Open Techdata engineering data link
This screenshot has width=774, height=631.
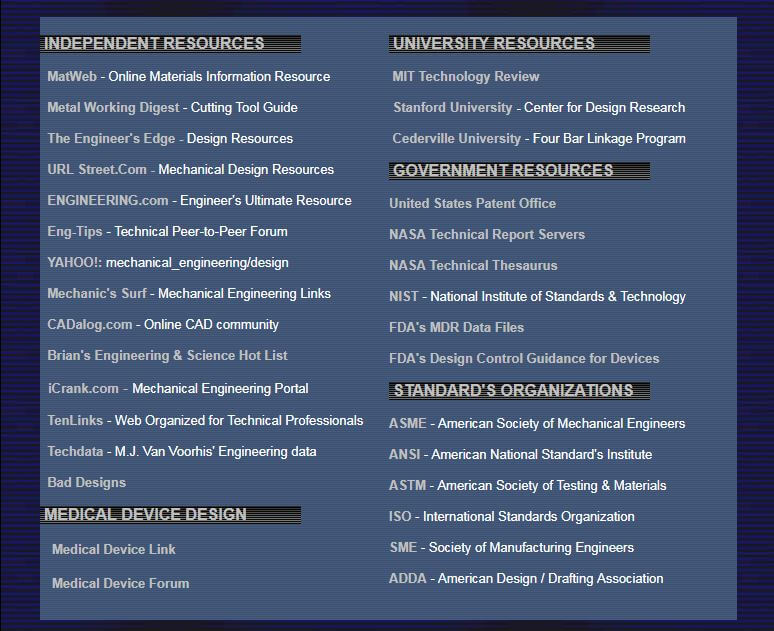tap(75, 452)
